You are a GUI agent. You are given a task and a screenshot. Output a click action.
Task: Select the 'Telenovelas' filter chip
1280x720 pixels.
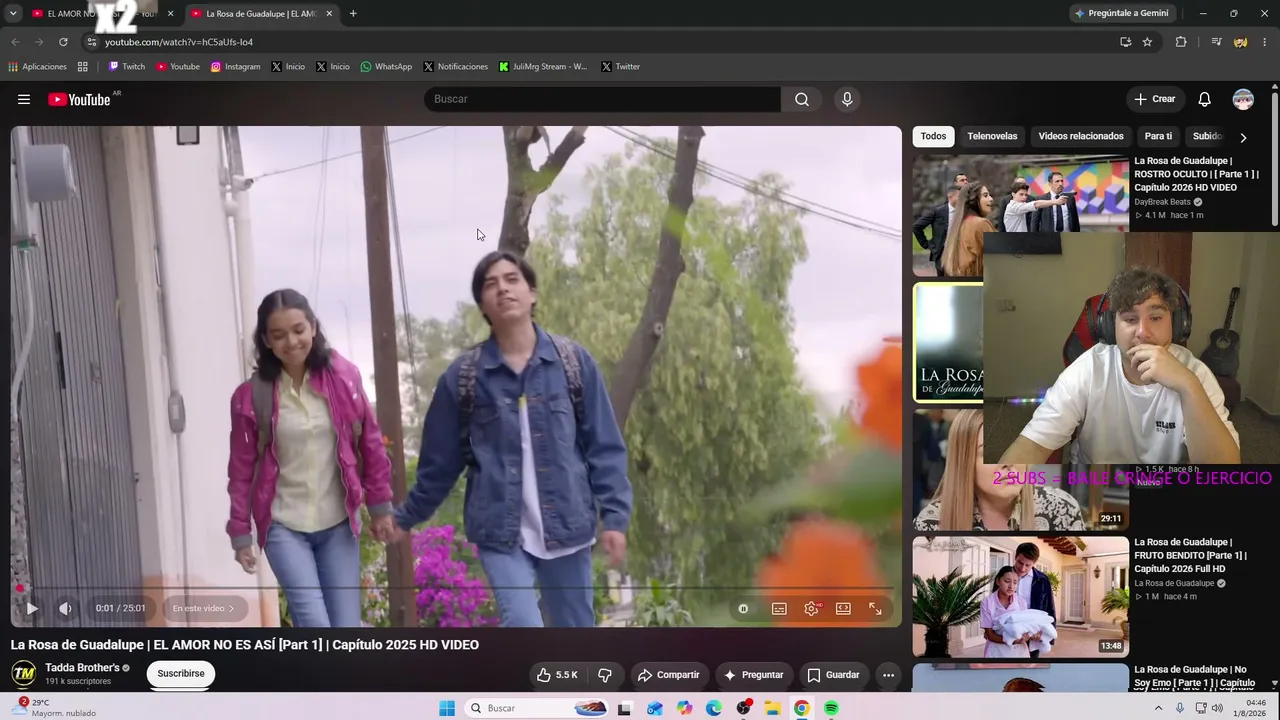[x=992, y=136]
